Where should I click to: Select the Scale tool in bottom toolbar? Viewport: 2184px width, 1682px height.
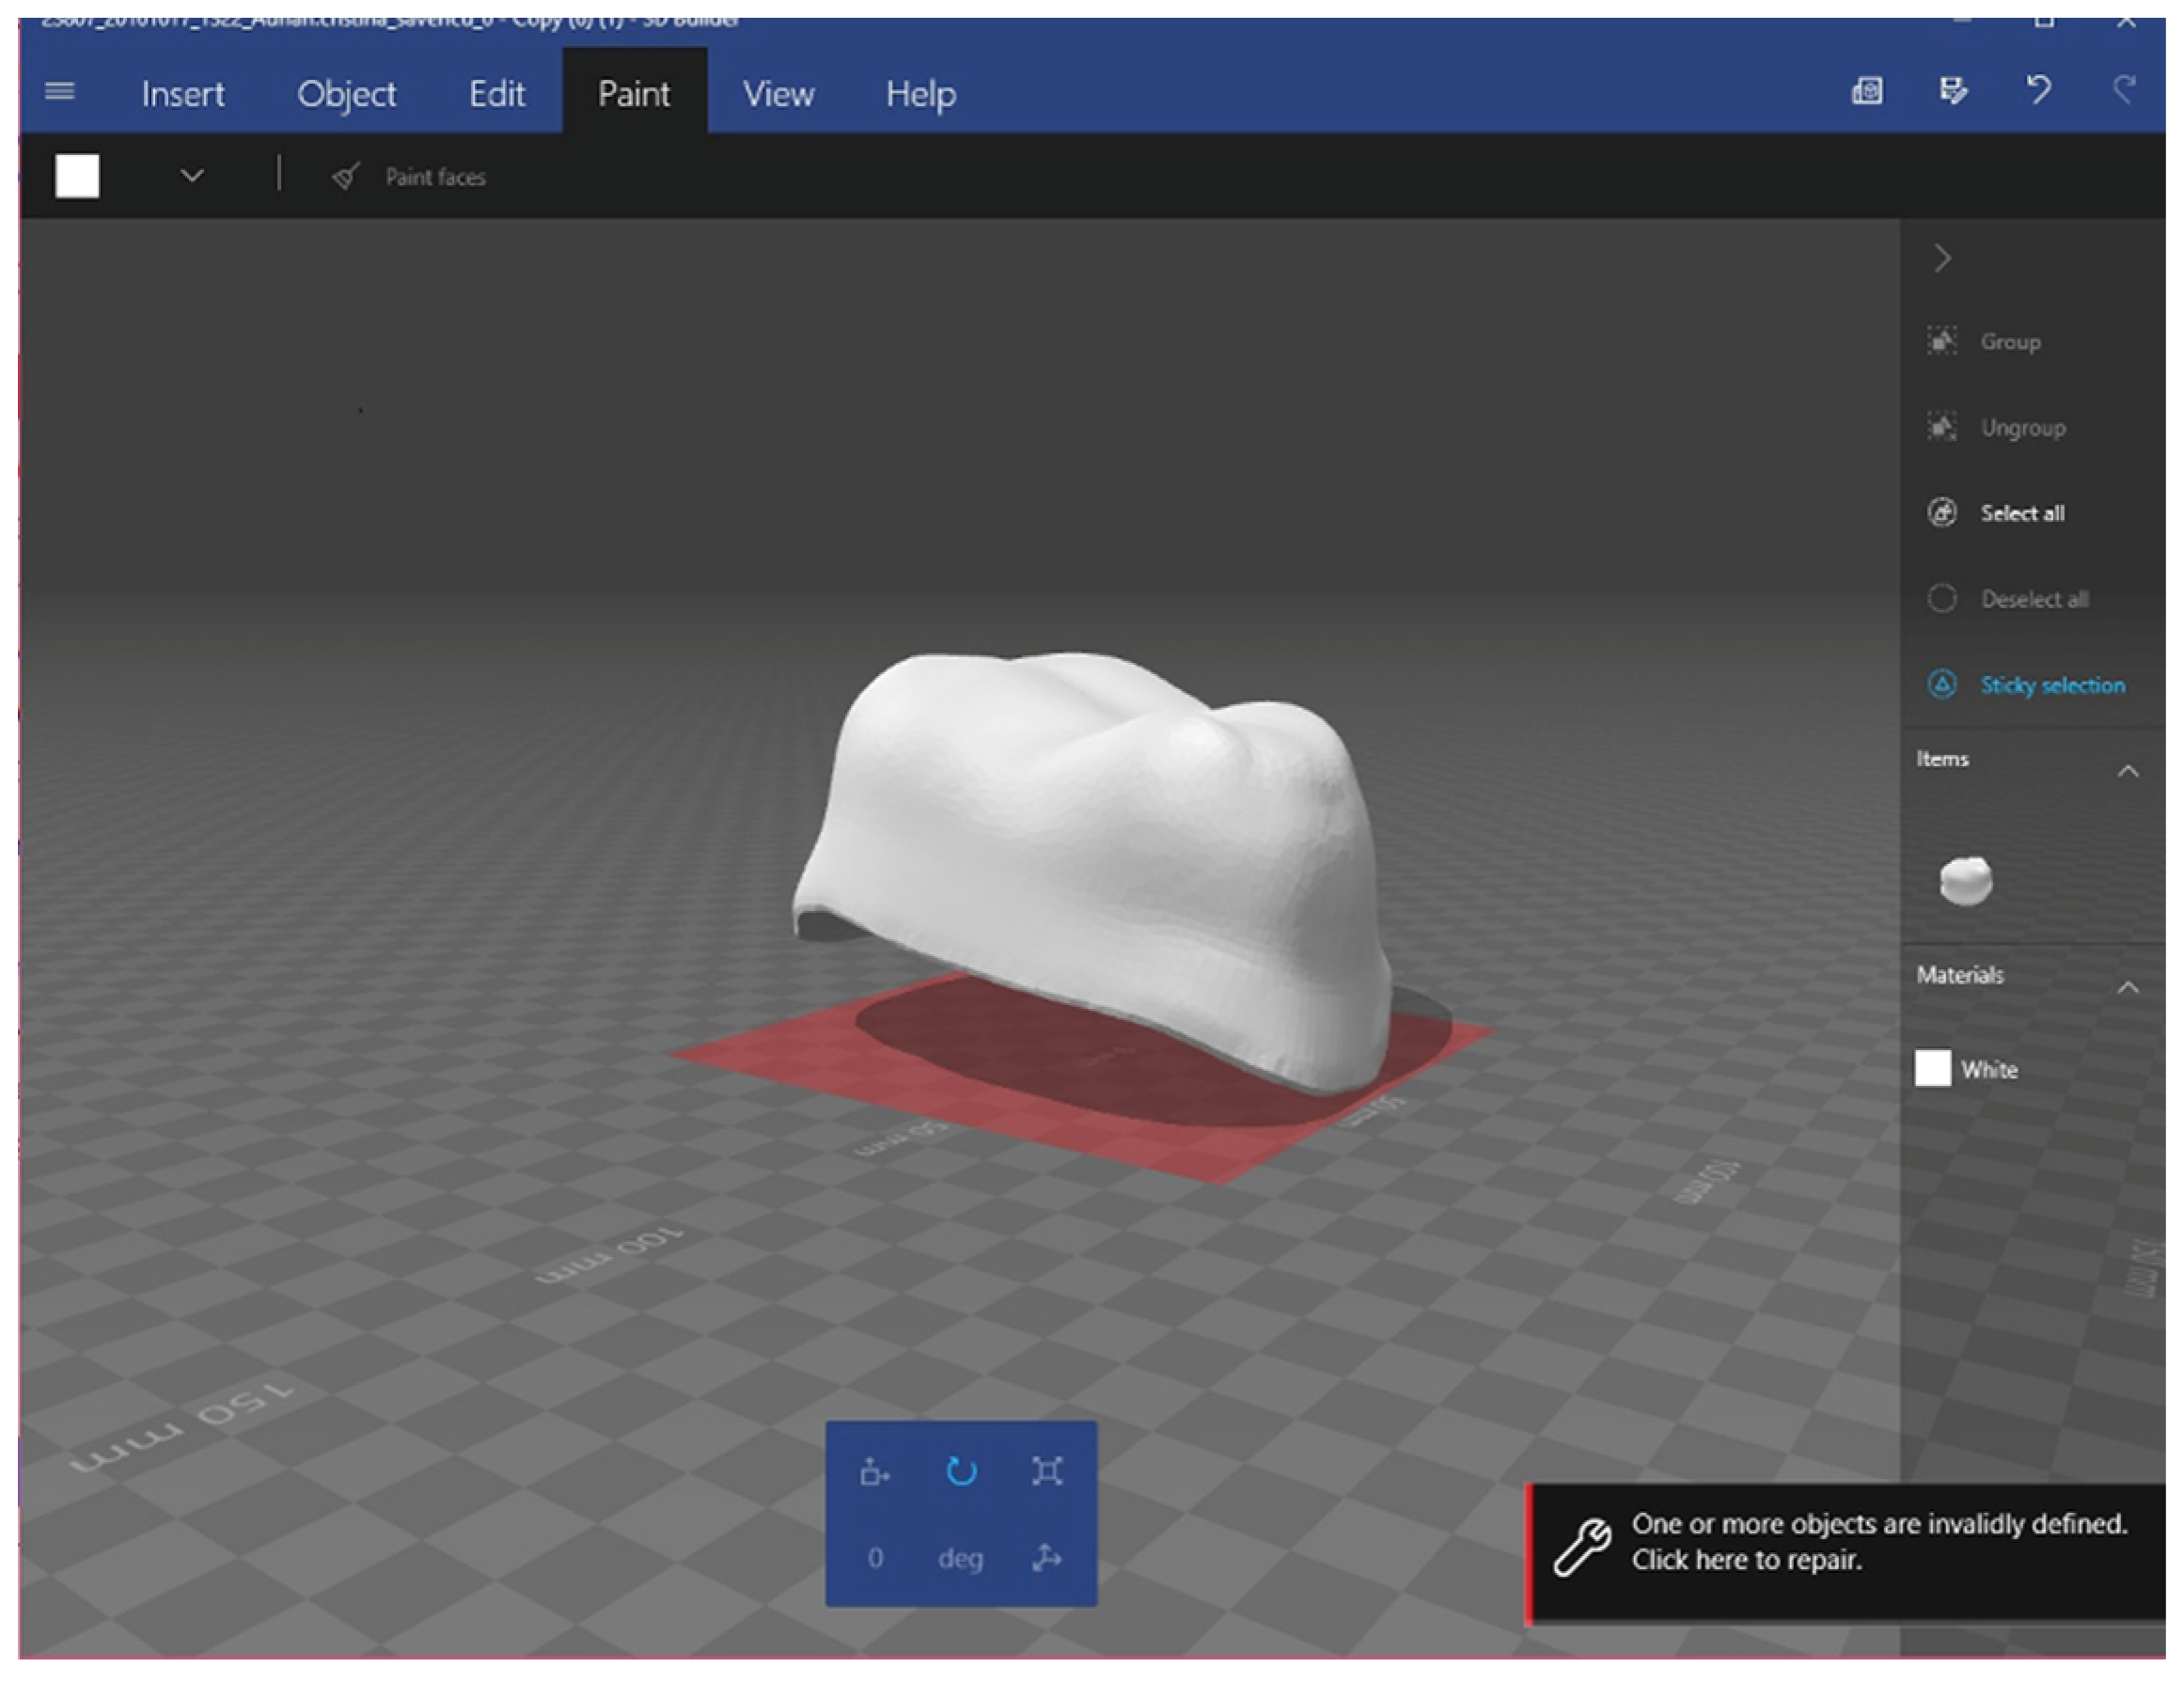click(x=1046, y=1471)
